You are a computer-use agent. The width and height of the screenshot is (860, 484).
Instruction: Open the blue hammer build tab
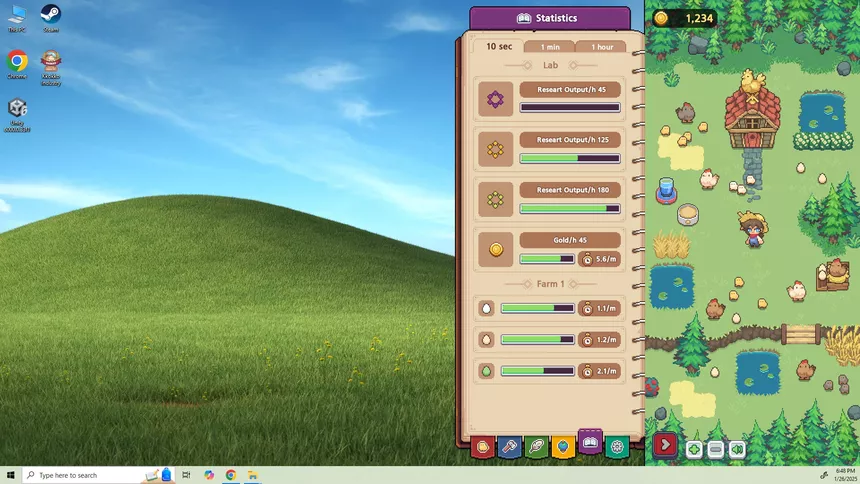(x=510, y=447)
